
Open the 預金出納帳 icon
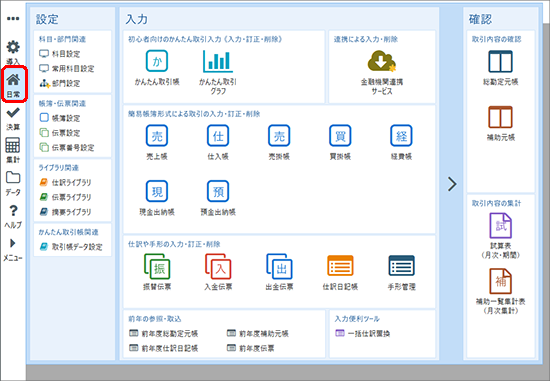pyautogui.click(x=218, y=191)
